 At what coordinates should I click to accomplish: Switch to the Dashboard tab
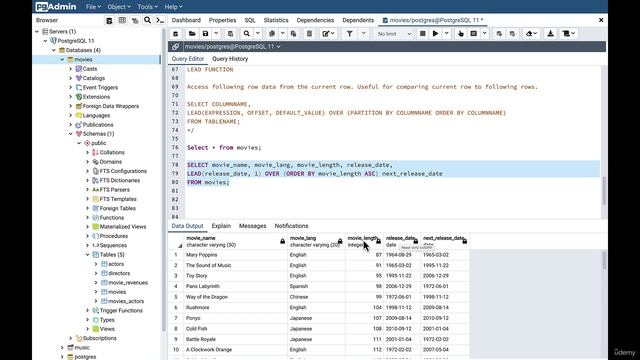pyautogui.click(x=186, y=20)
